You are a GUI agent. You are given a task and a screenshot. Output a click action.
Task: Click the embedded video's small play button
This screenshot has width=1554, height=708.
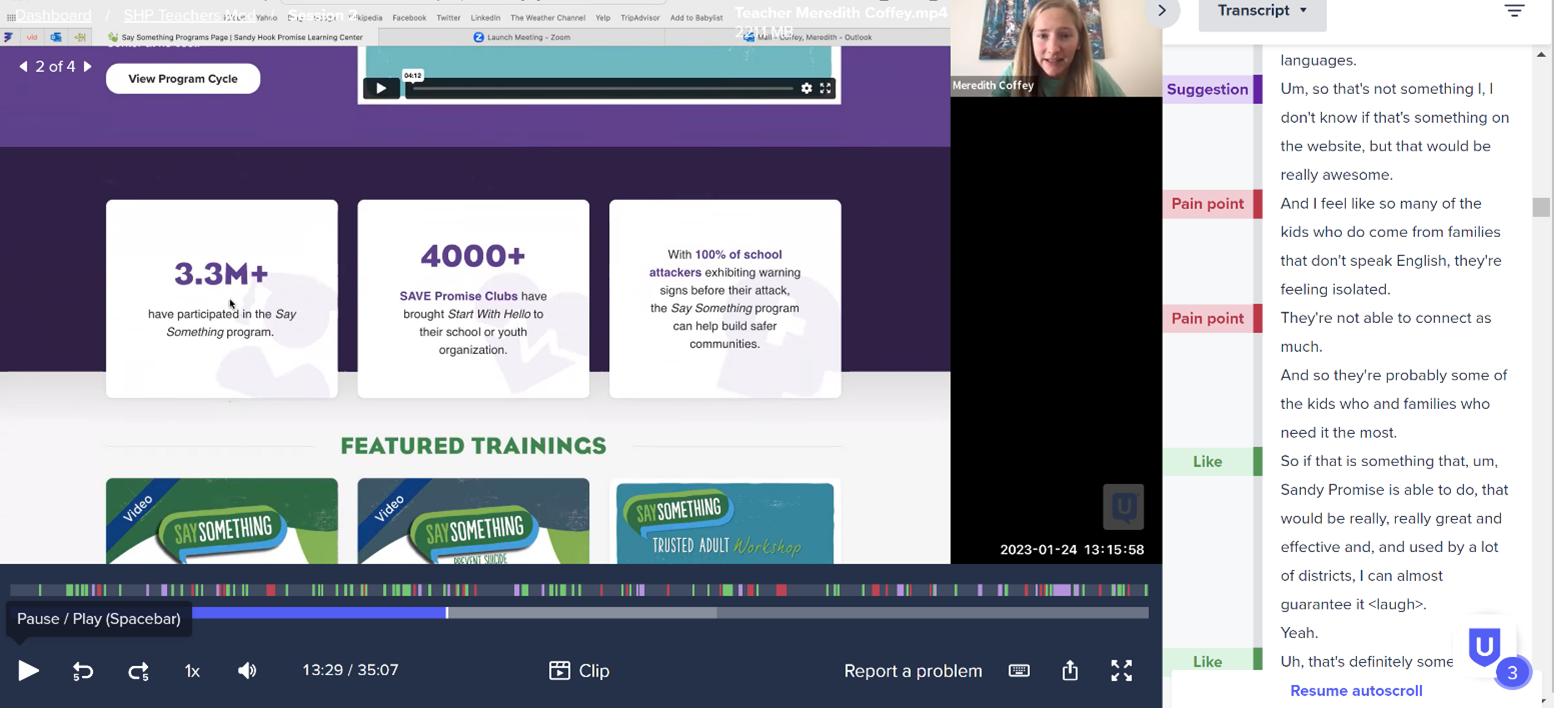380,88
